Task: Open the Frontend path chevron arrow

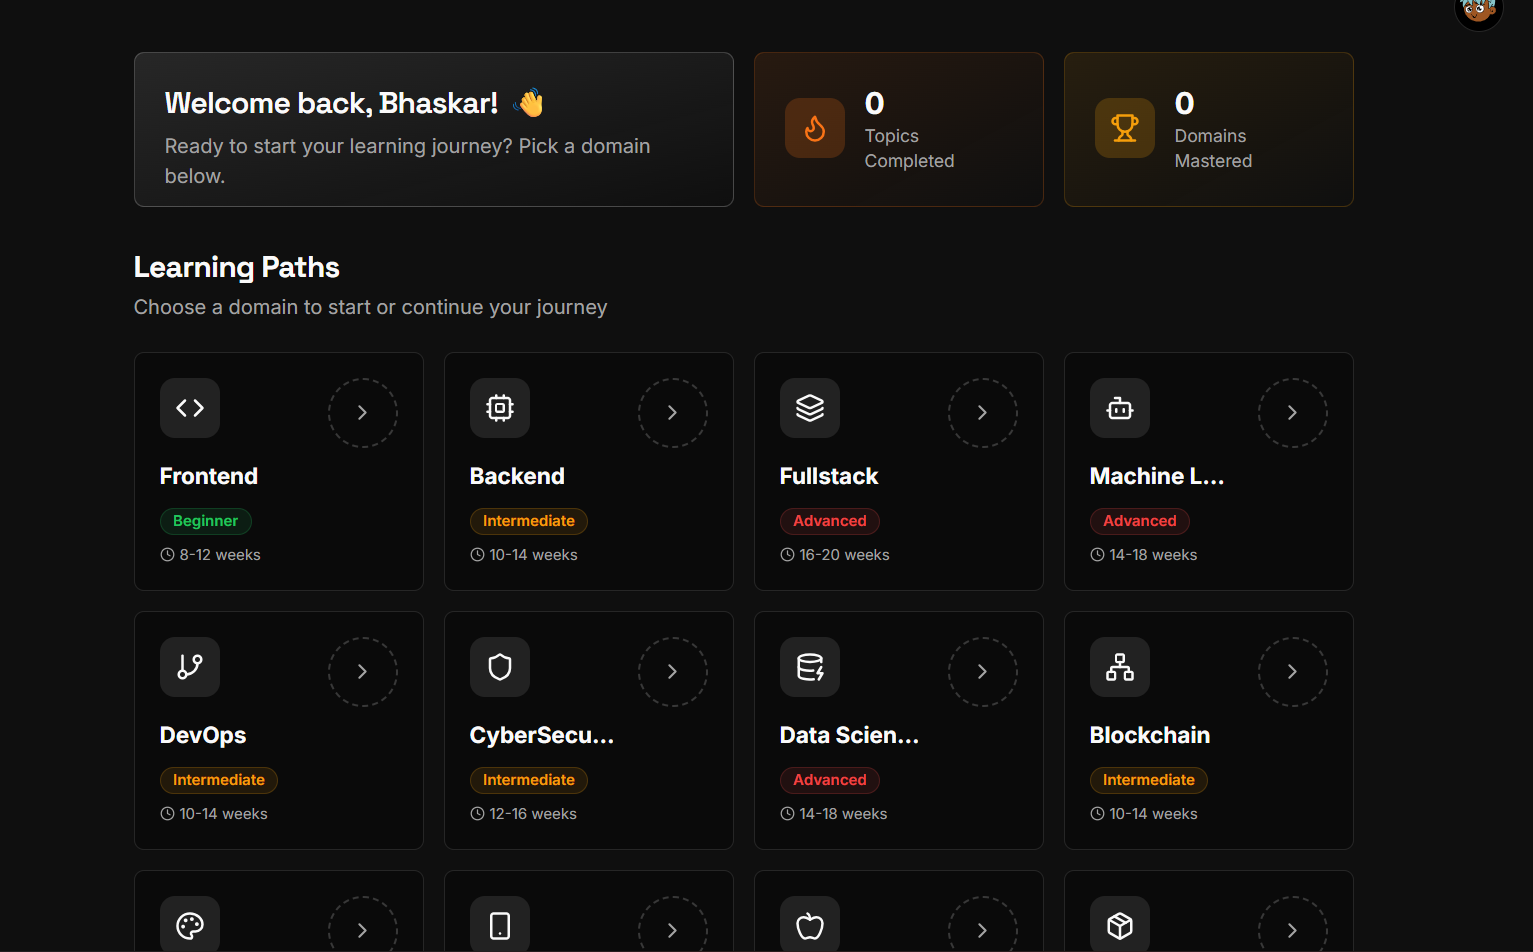Action: [x=362, y=412]
